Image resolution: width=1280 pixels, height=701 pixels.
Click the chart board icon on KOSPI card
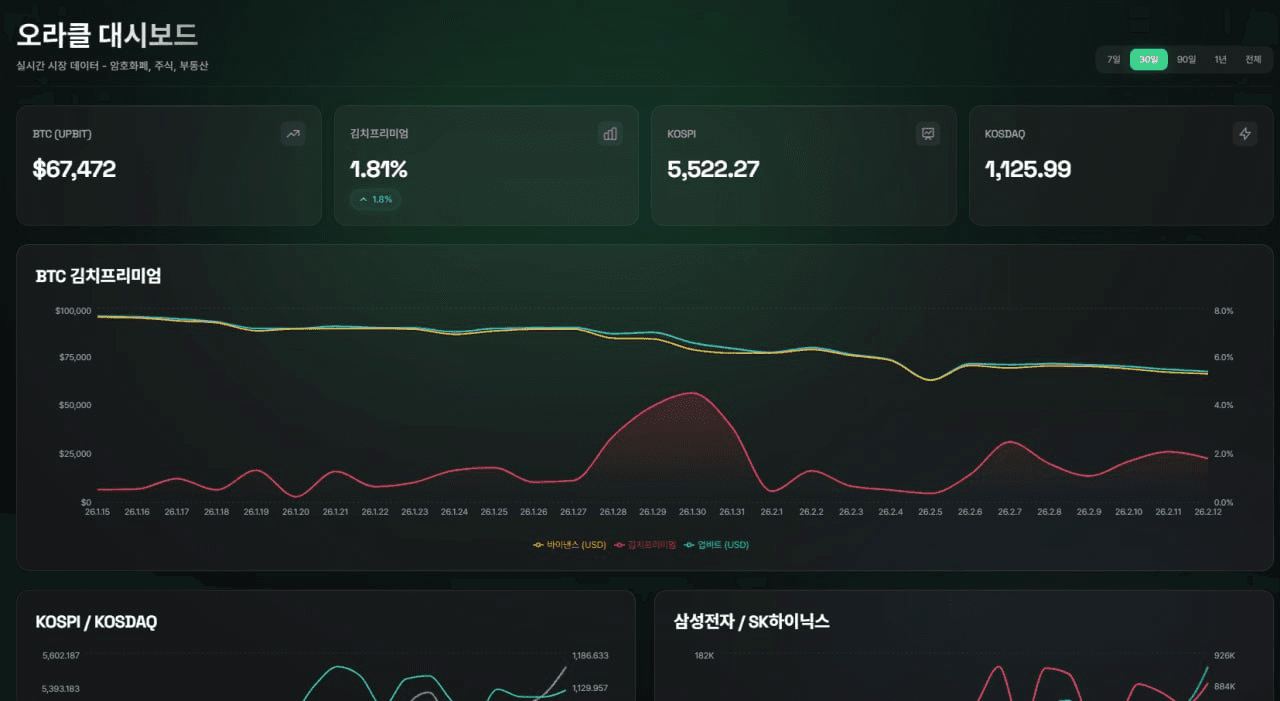tap(928, 133)
